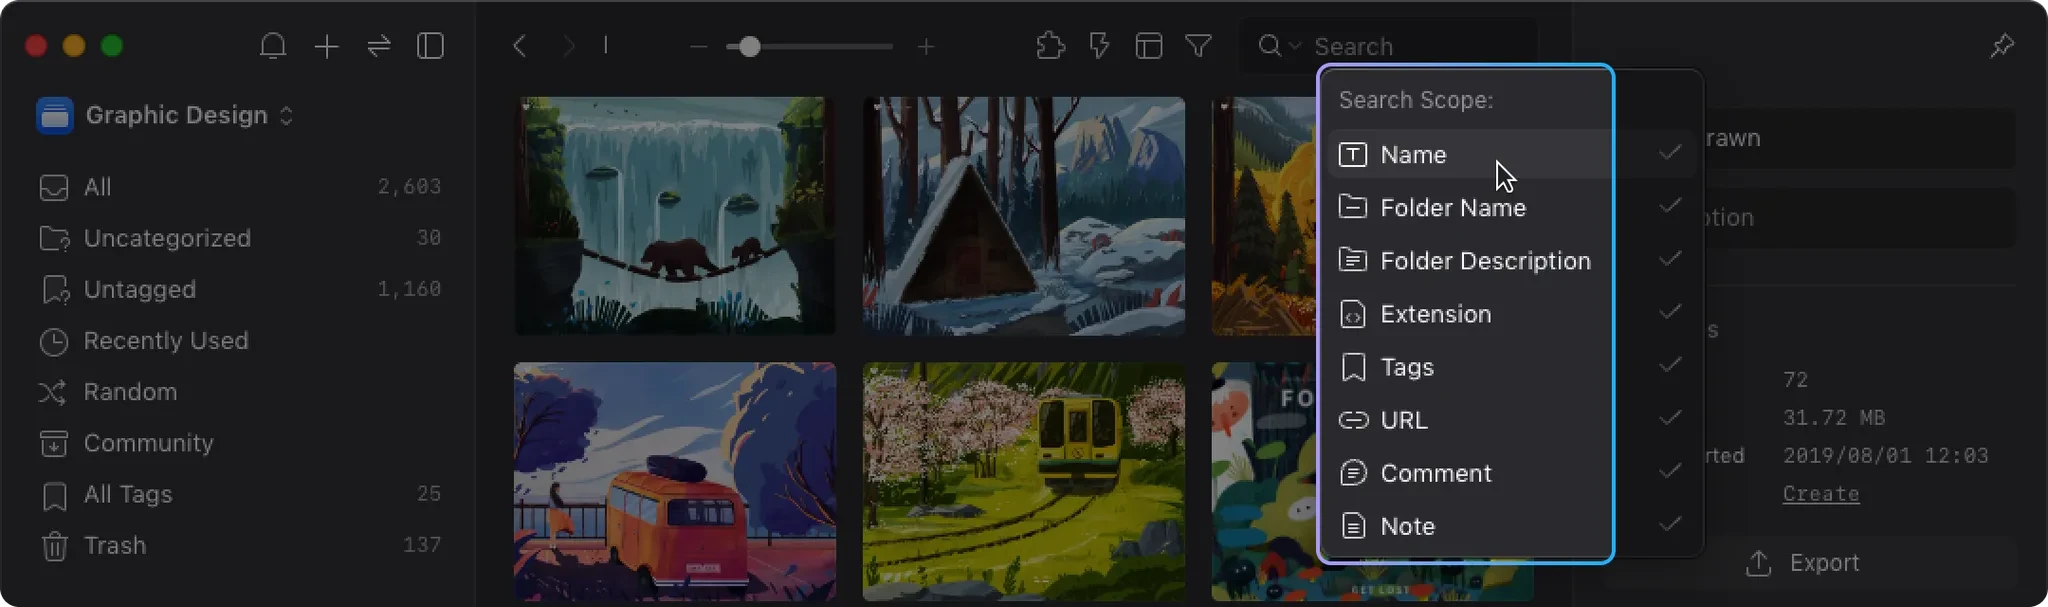2048x607 pixels.
Task: Open Trash in the sidebar
Action: pyautogui.click(x=240, y=545)
